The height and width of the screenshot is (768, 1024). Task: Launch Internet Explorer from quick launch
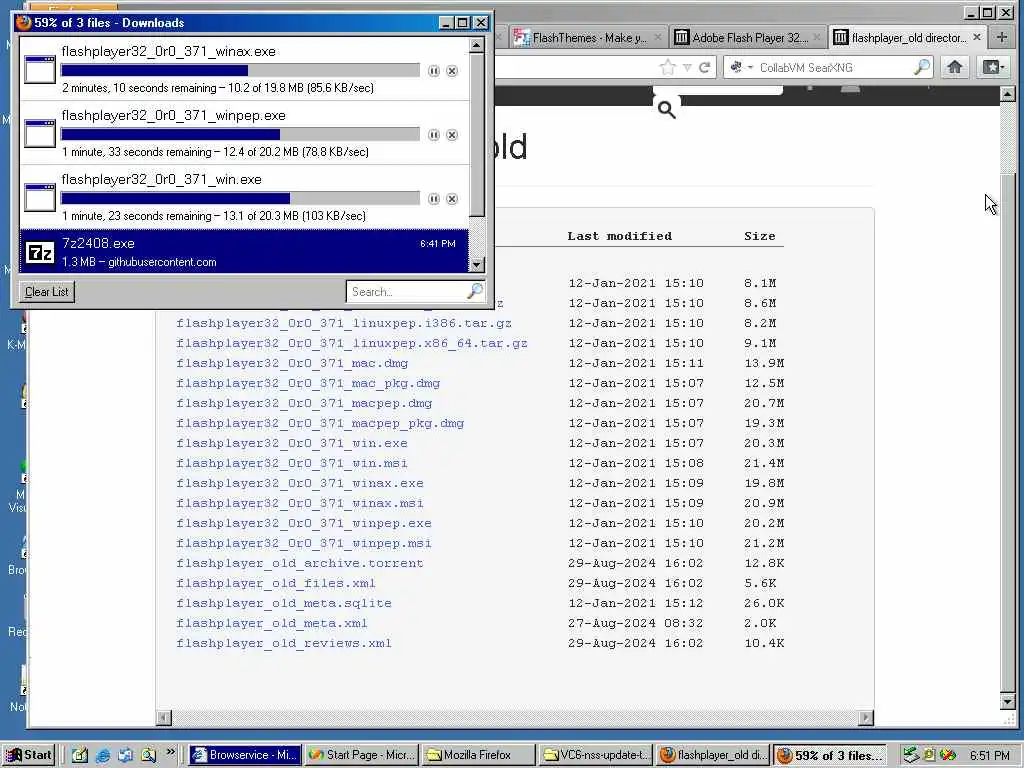click(x=103, y=756)
